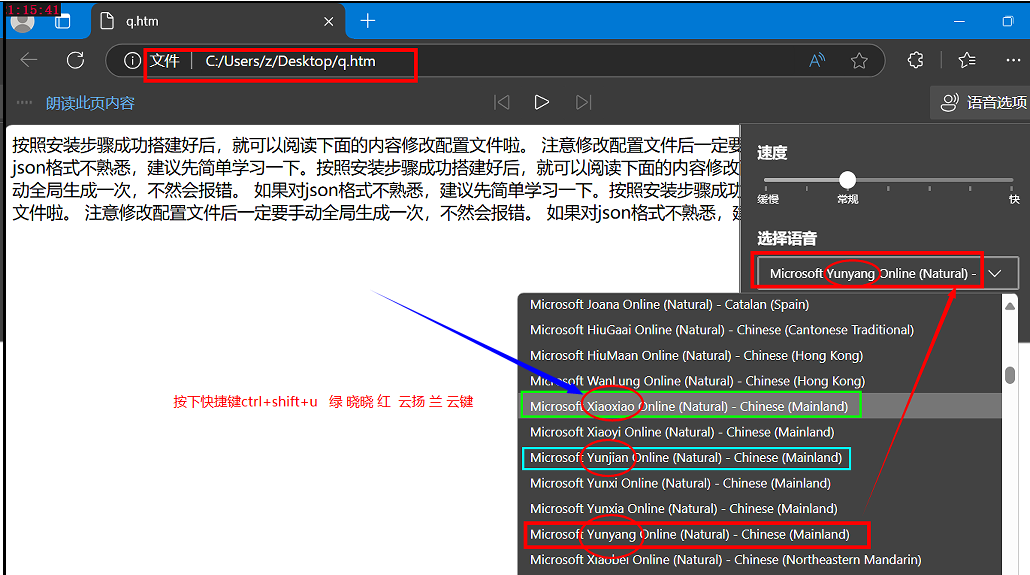Click the 缓慢 slow speed label
Viewport: 1030px width, 575px height.
tap(767, 199)
